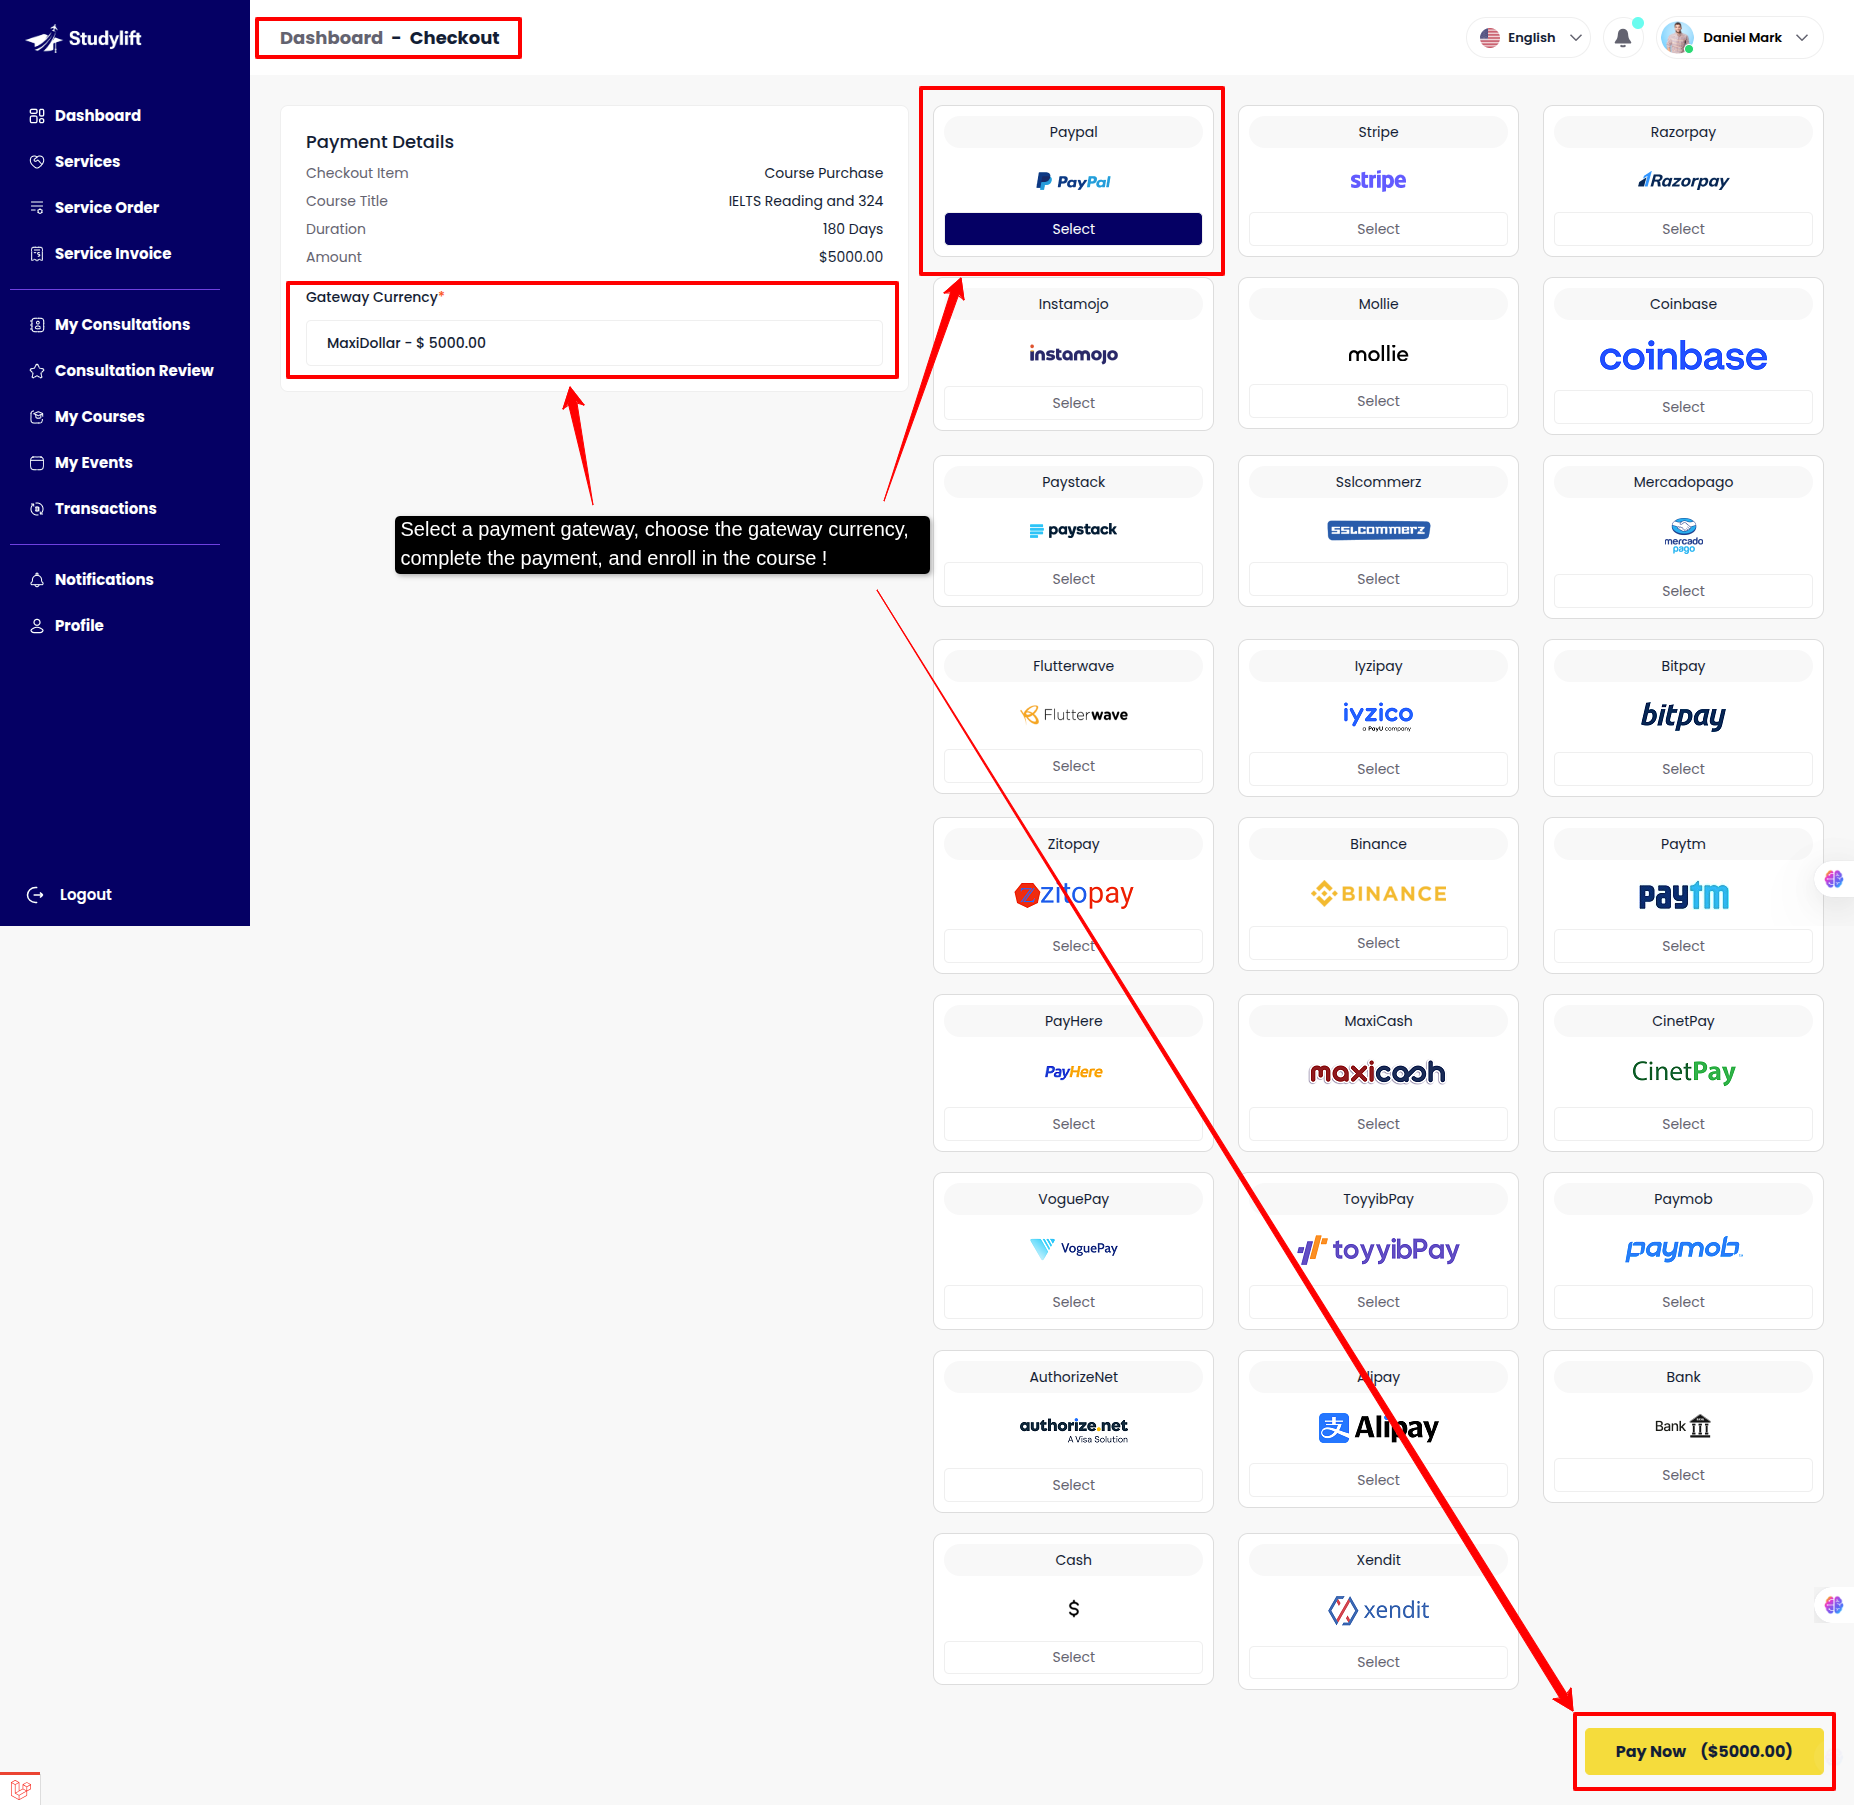This screenshot has width=1854, height=1807.
Task: Click the Stripe logo
Action: pos(1378,181)
